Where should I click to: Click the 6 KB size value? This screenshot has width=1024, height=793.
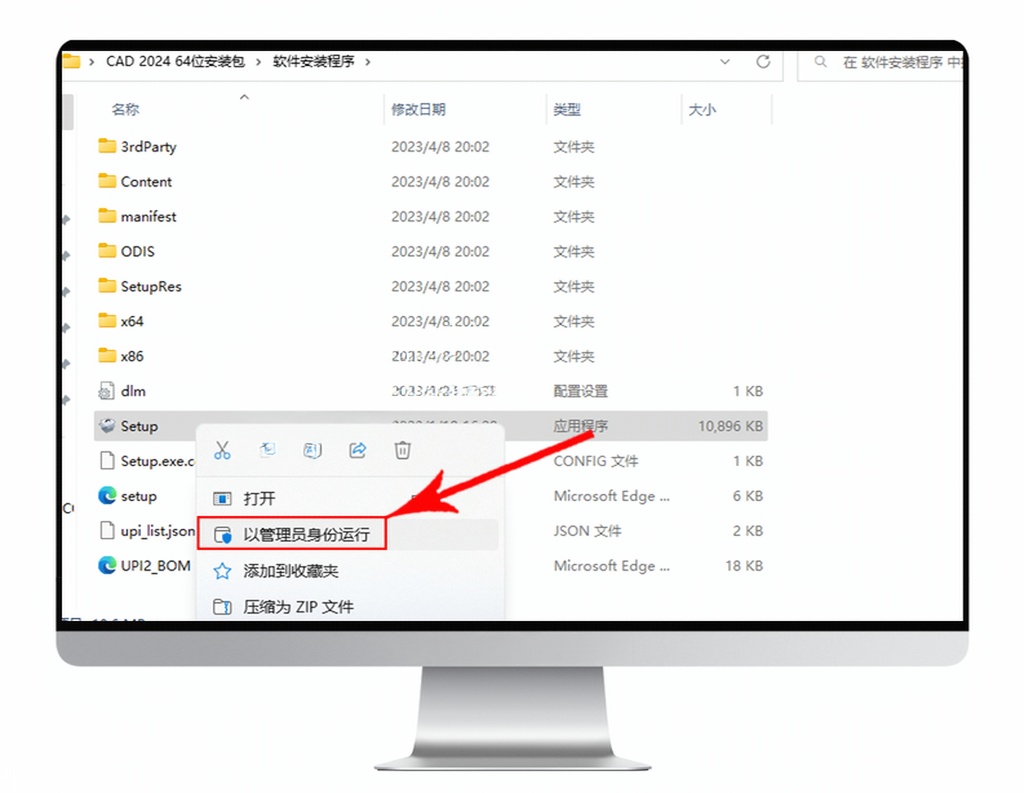[748, 496]
